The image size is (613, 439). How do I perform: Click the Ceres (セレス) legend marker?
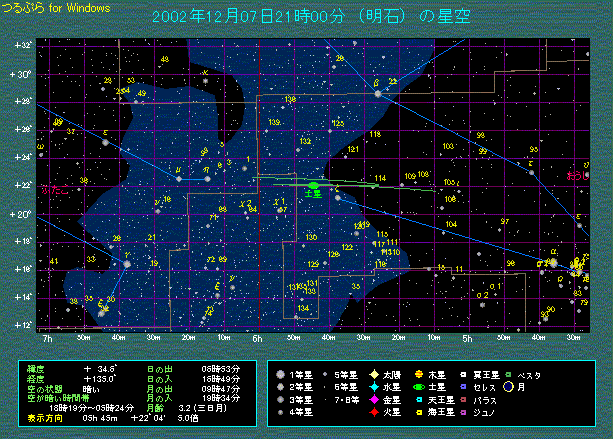point(463,385)
